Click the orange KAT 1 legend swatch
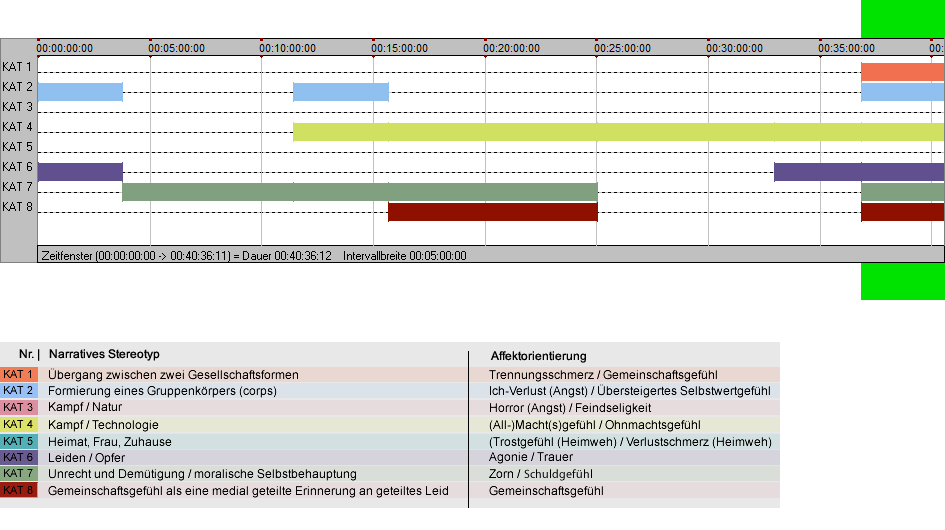 click(19, 374)
